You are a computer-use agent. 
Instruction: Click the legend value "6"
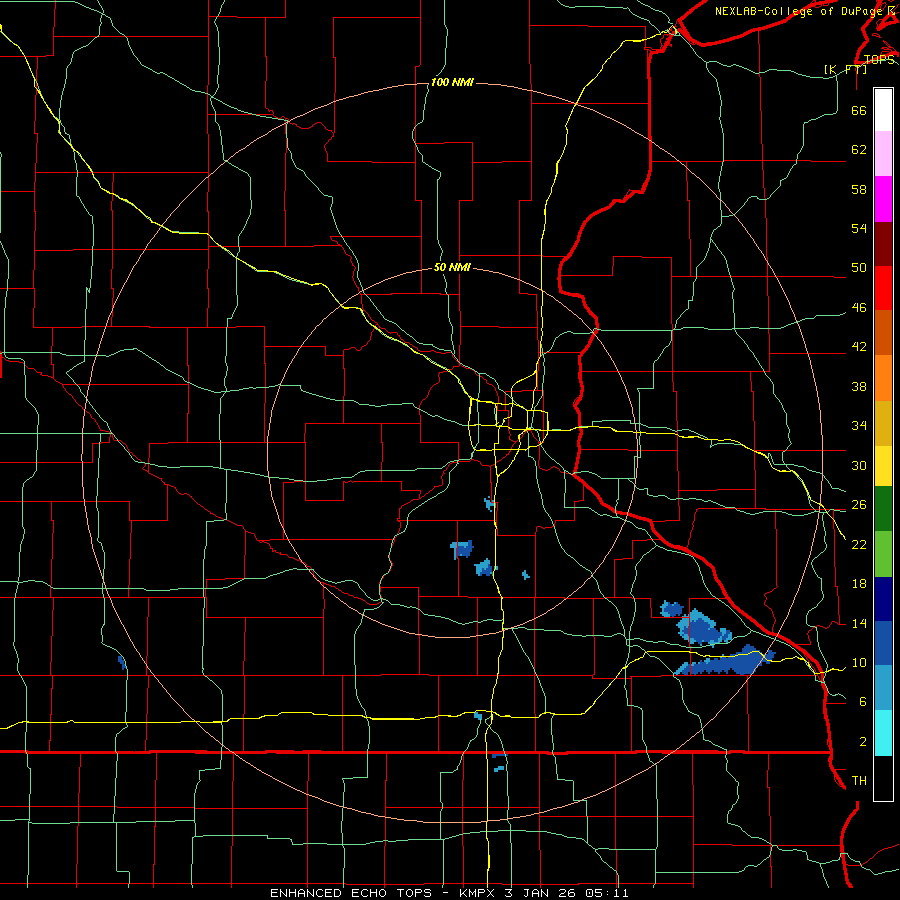tap(863, 702)
